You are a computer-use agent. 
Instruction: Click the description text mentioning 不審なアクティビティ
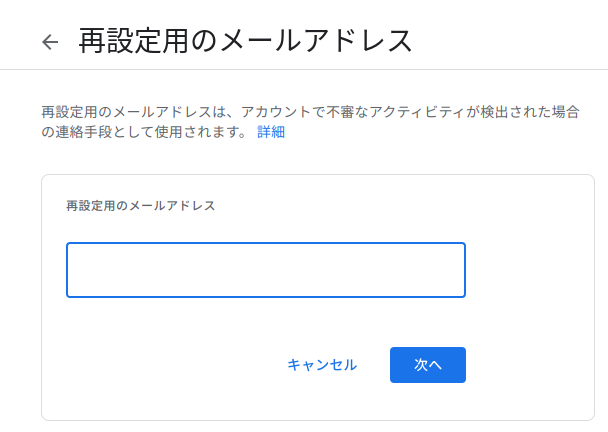(x=310, y=110)
